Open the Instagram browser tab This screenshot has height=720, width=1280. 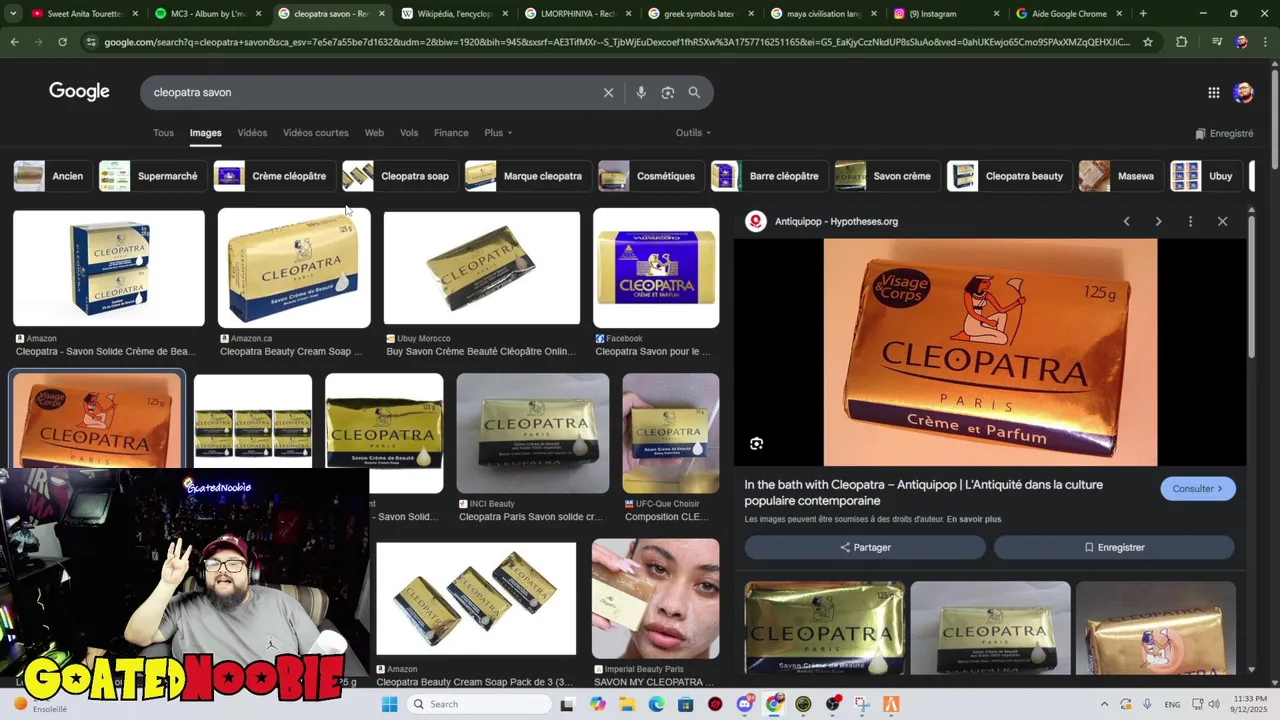pos(948,14)
